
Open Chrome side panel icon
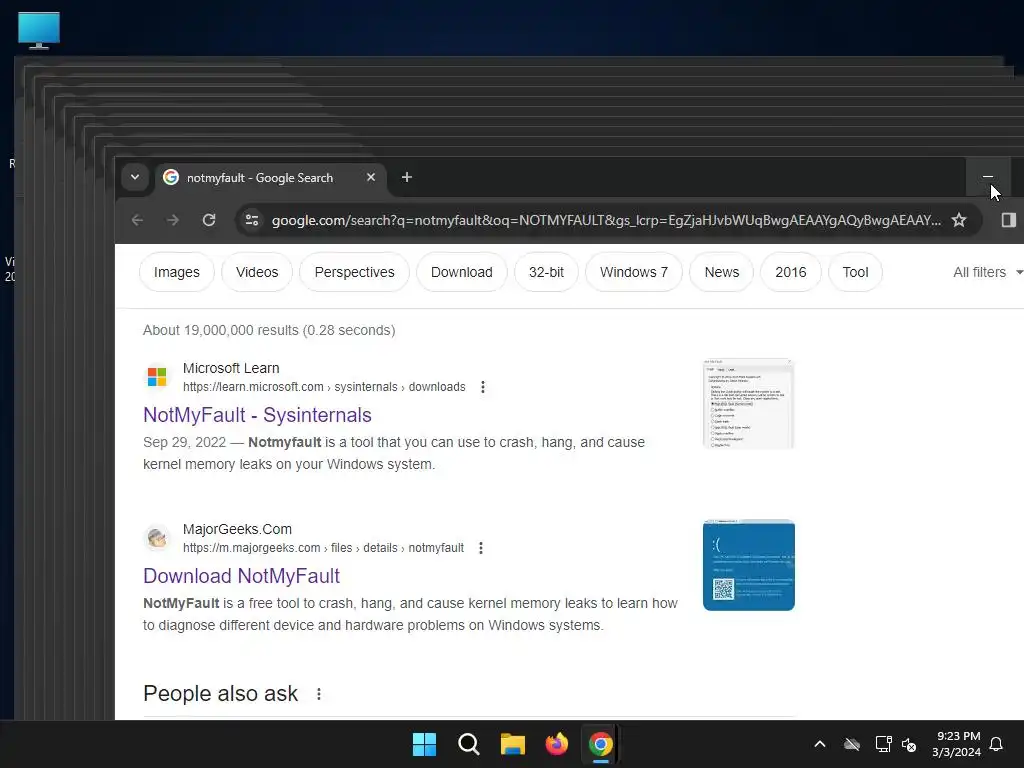click(1008, 220)
